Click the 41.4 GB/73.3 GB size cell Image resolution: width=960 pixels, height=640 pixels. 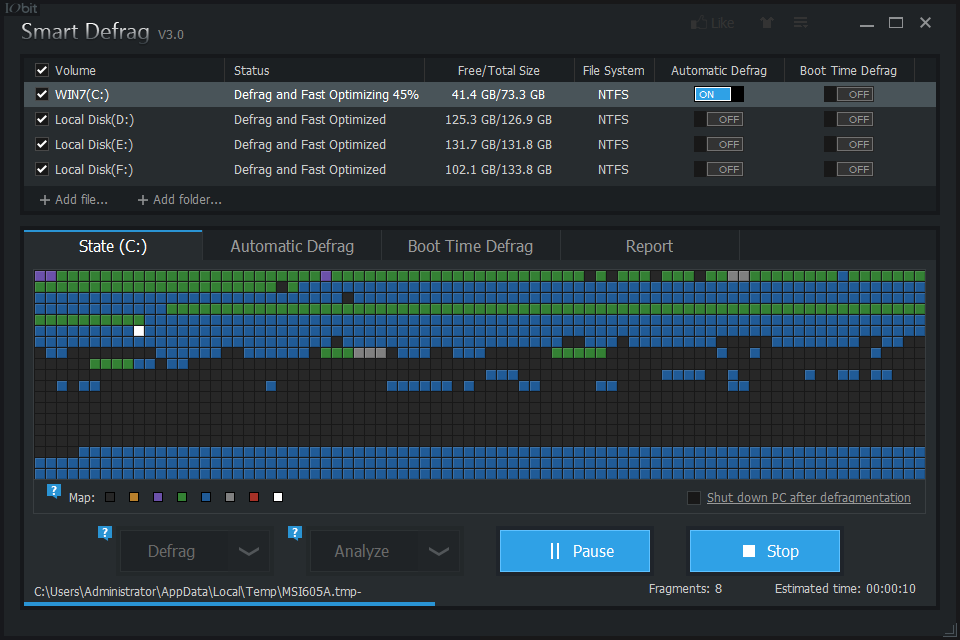(x=498, y=94)
